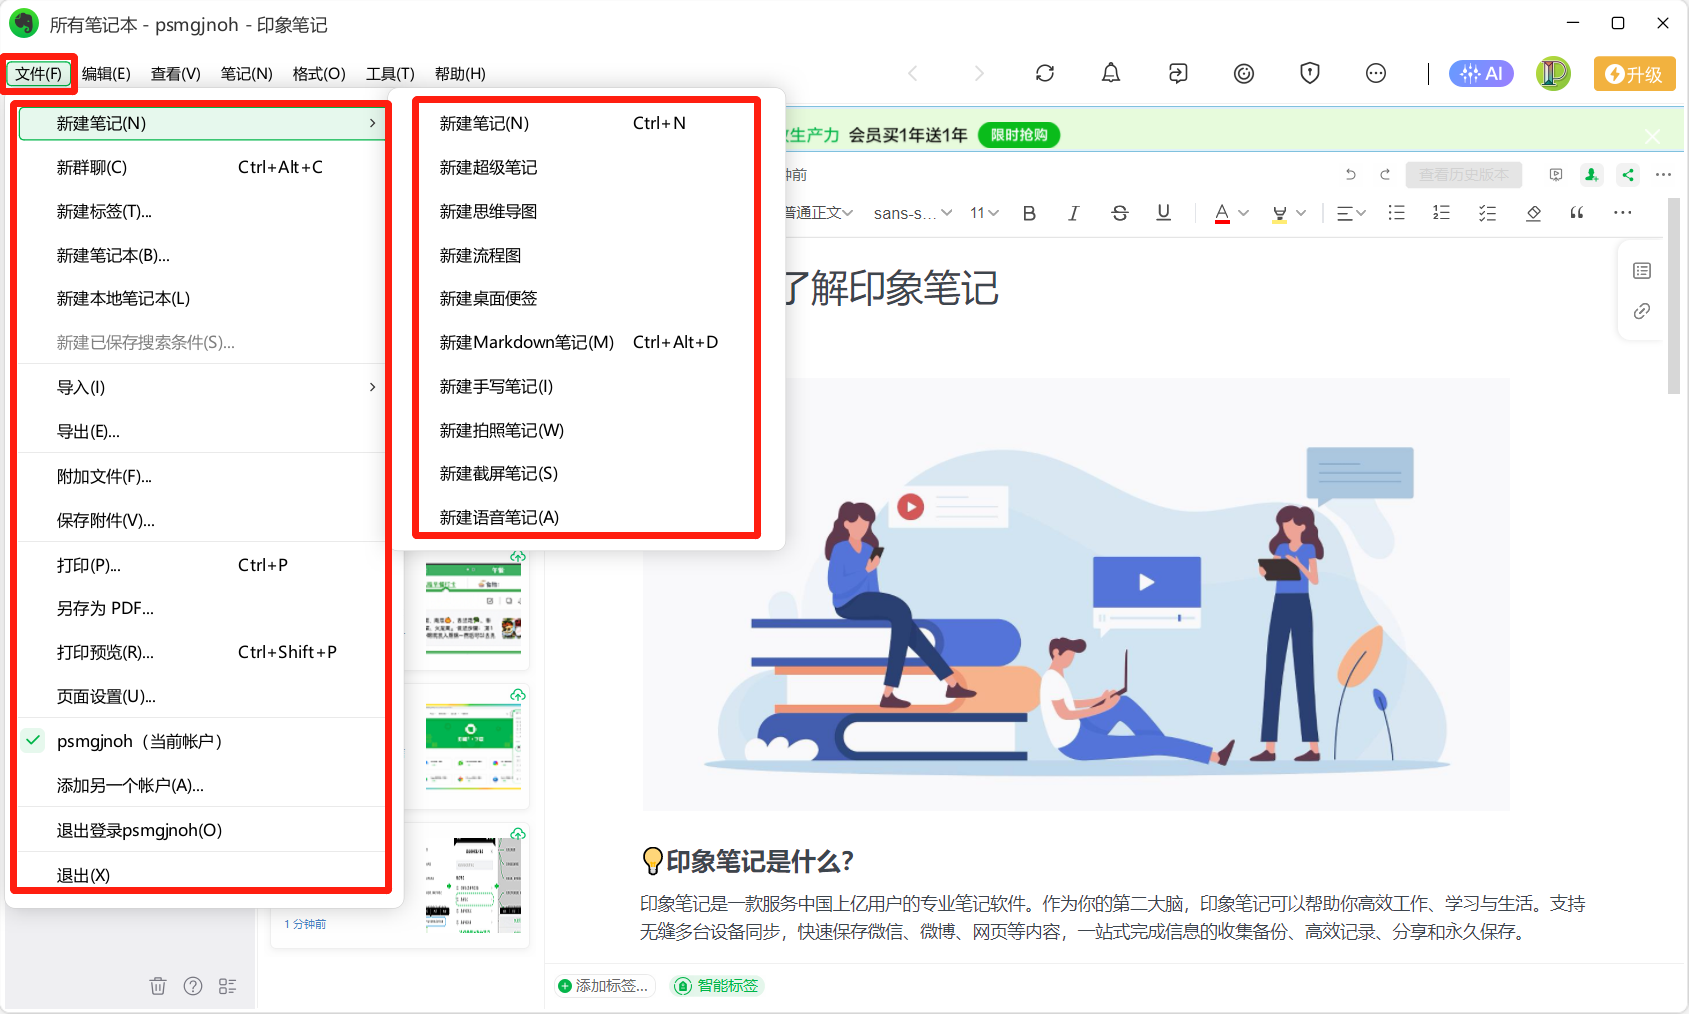
Task: Click the comment icon in note header
Action: (x=1556, y=174)
